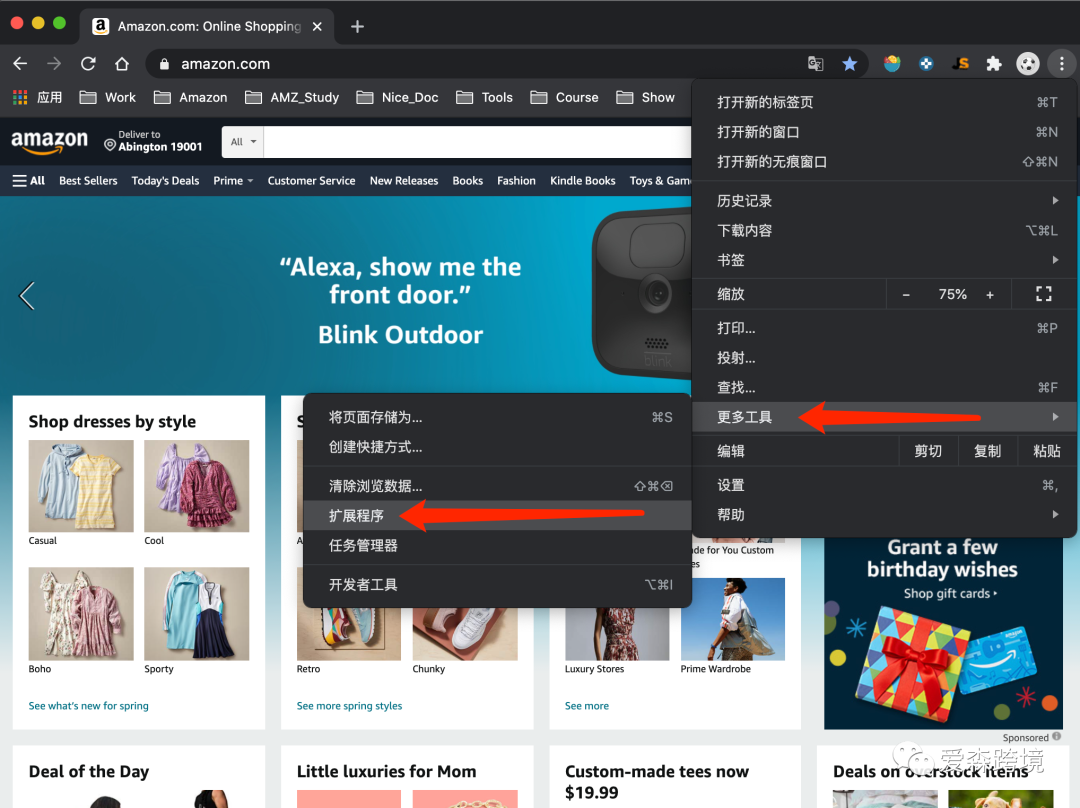Click the fullscreen icon beside zoom controls

point(1043,294)
